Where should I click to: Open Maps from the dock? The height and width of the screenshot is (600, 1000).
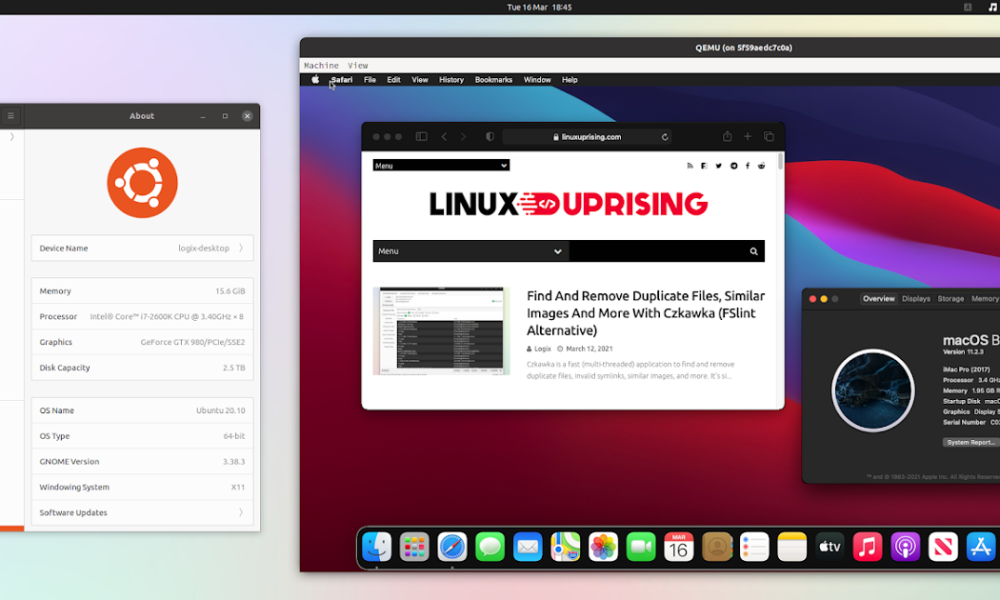pos(566,546)
